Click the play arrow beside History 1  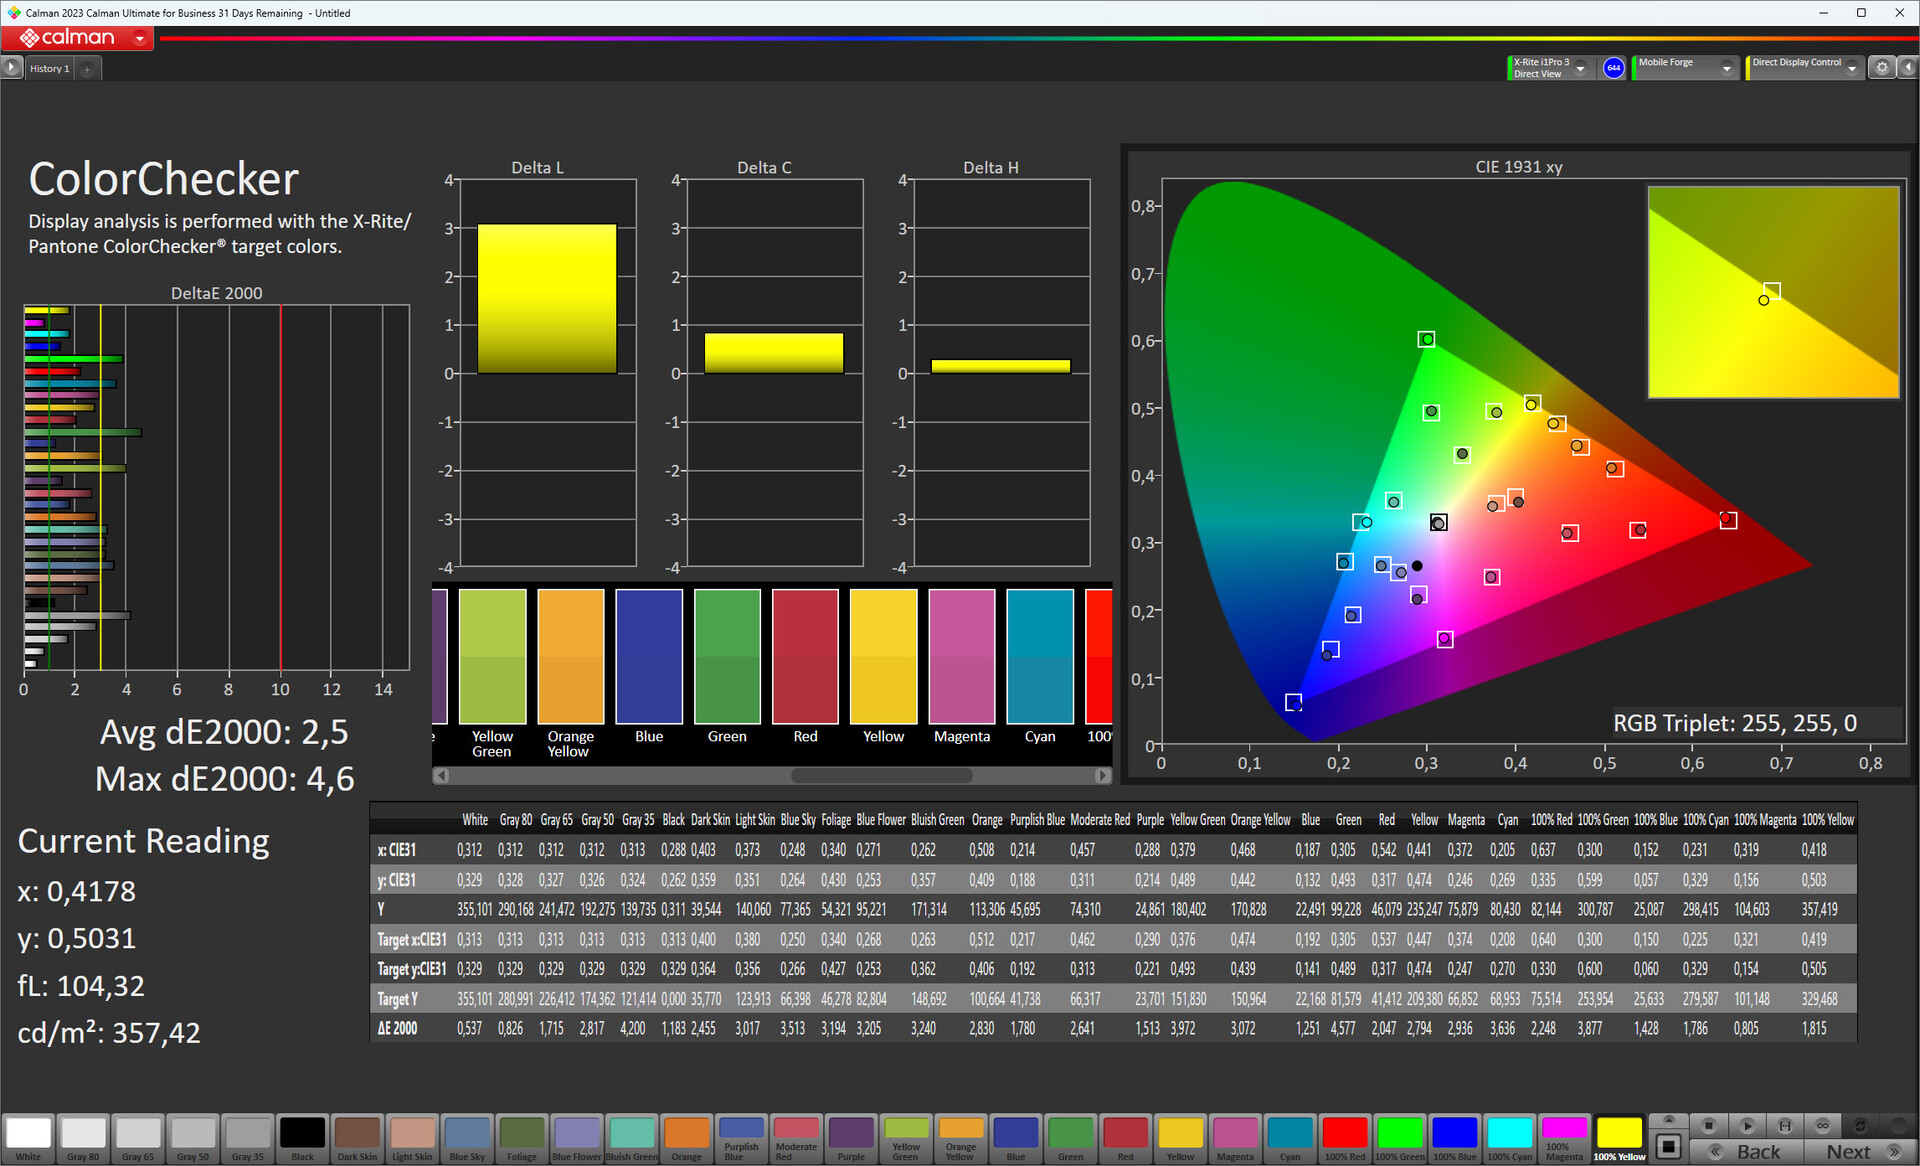11,68
